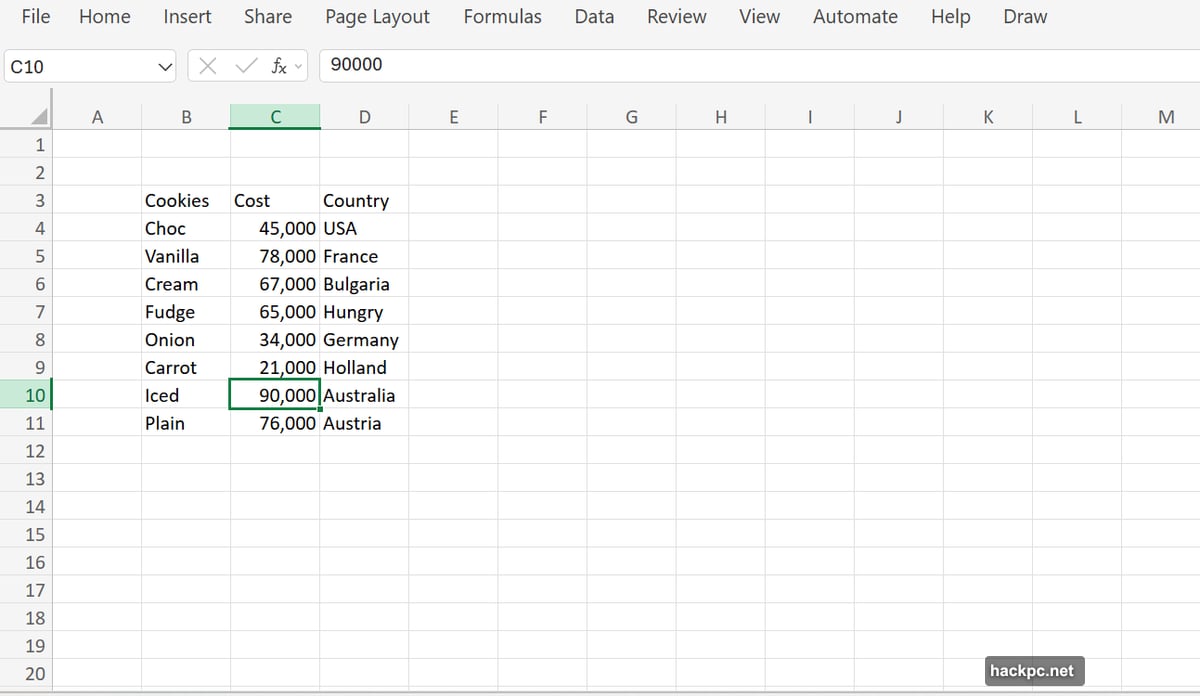Open the Name Box dropdown arrow

[x=163, y=66]
